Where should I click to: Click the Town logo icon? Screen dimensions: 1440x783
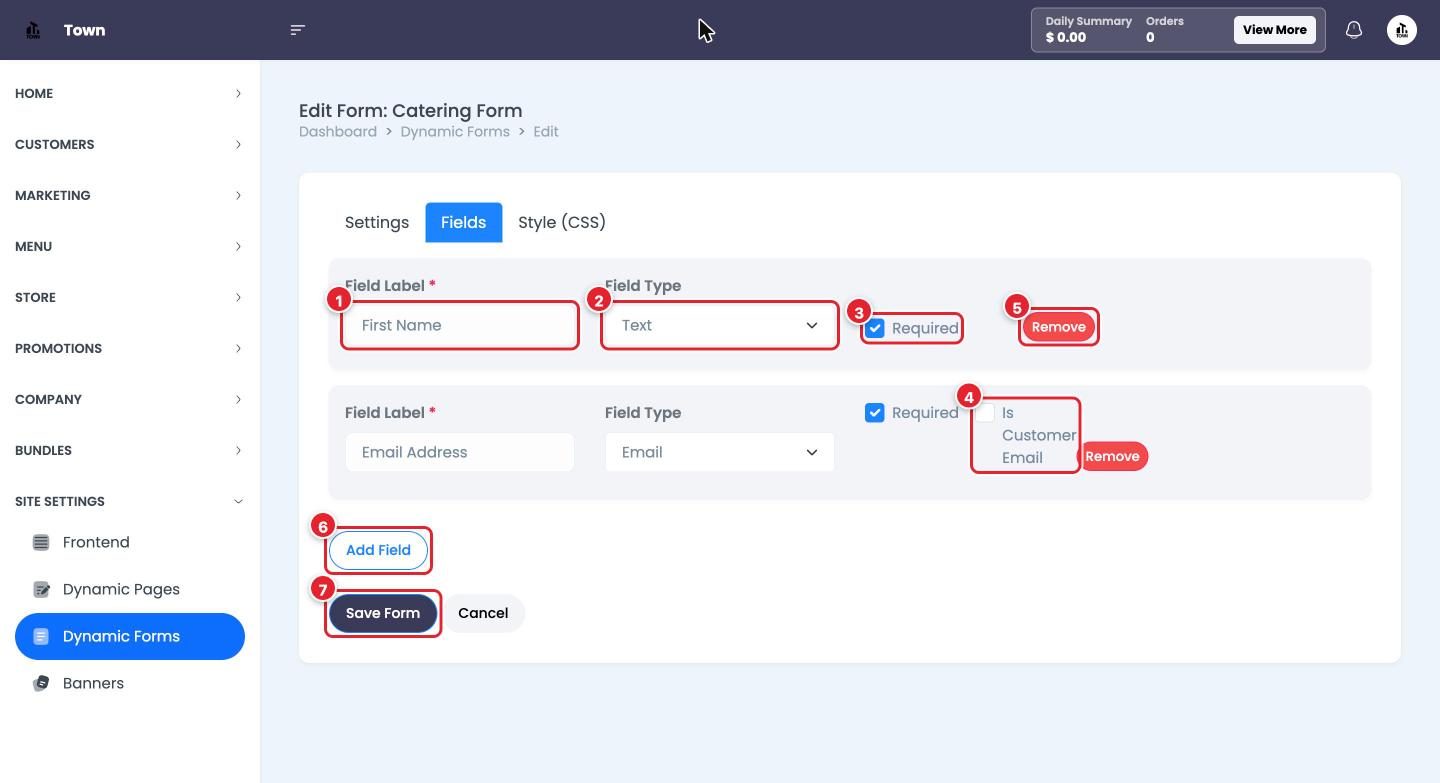click(33, 30)
